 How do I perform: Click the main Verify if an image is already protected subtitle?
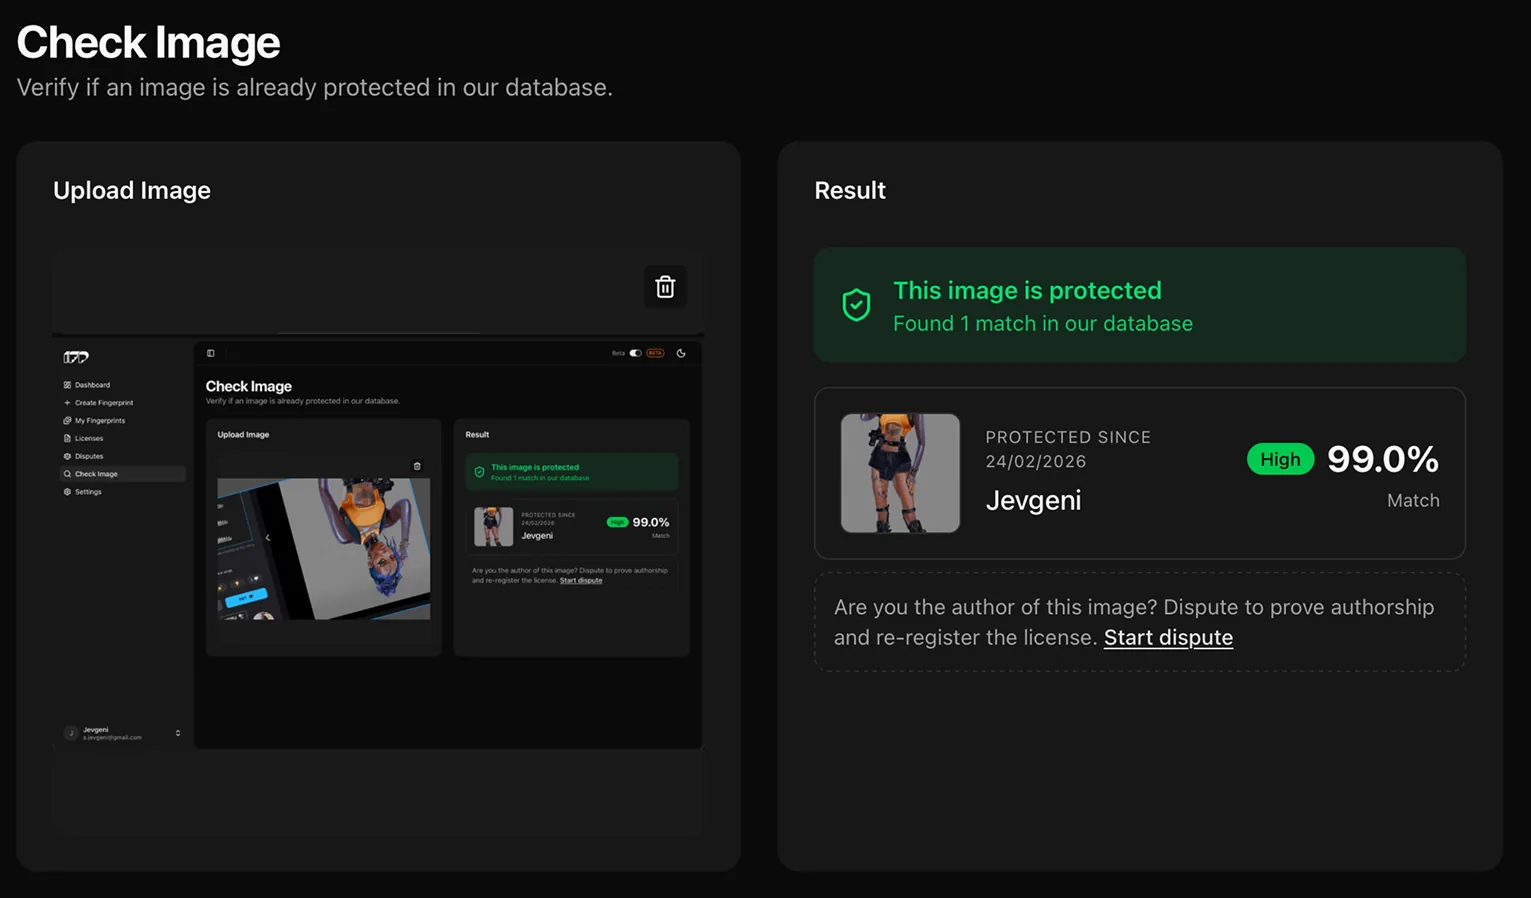315,88
